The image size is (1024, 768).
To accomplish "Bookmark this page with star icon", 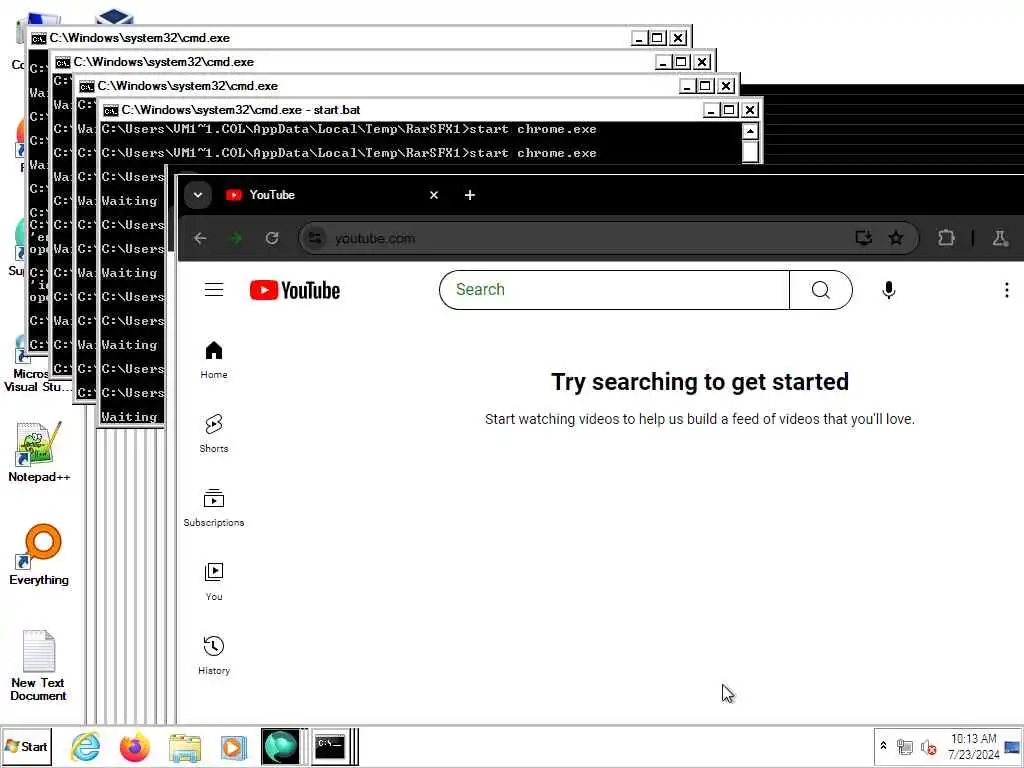I will pos(896,238).
